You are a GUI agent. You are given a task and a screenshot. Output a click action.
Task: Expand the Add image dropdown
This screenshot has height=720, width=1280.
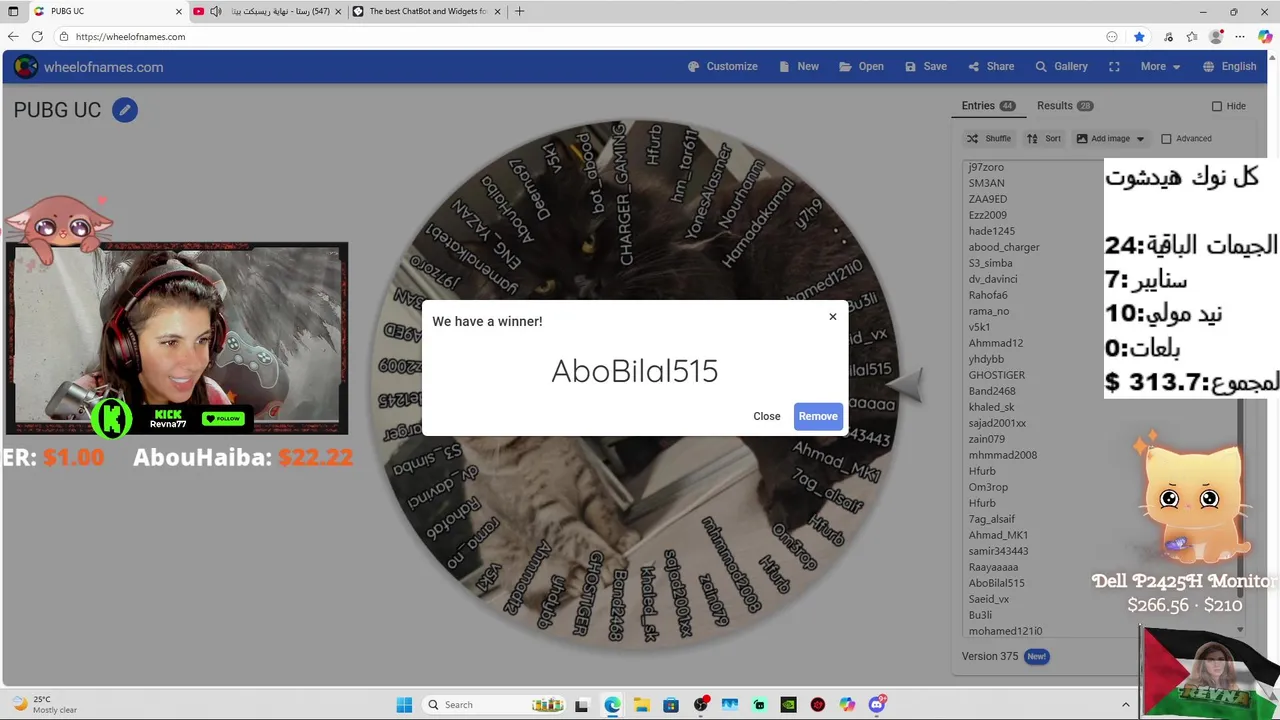coord(1110,139)
